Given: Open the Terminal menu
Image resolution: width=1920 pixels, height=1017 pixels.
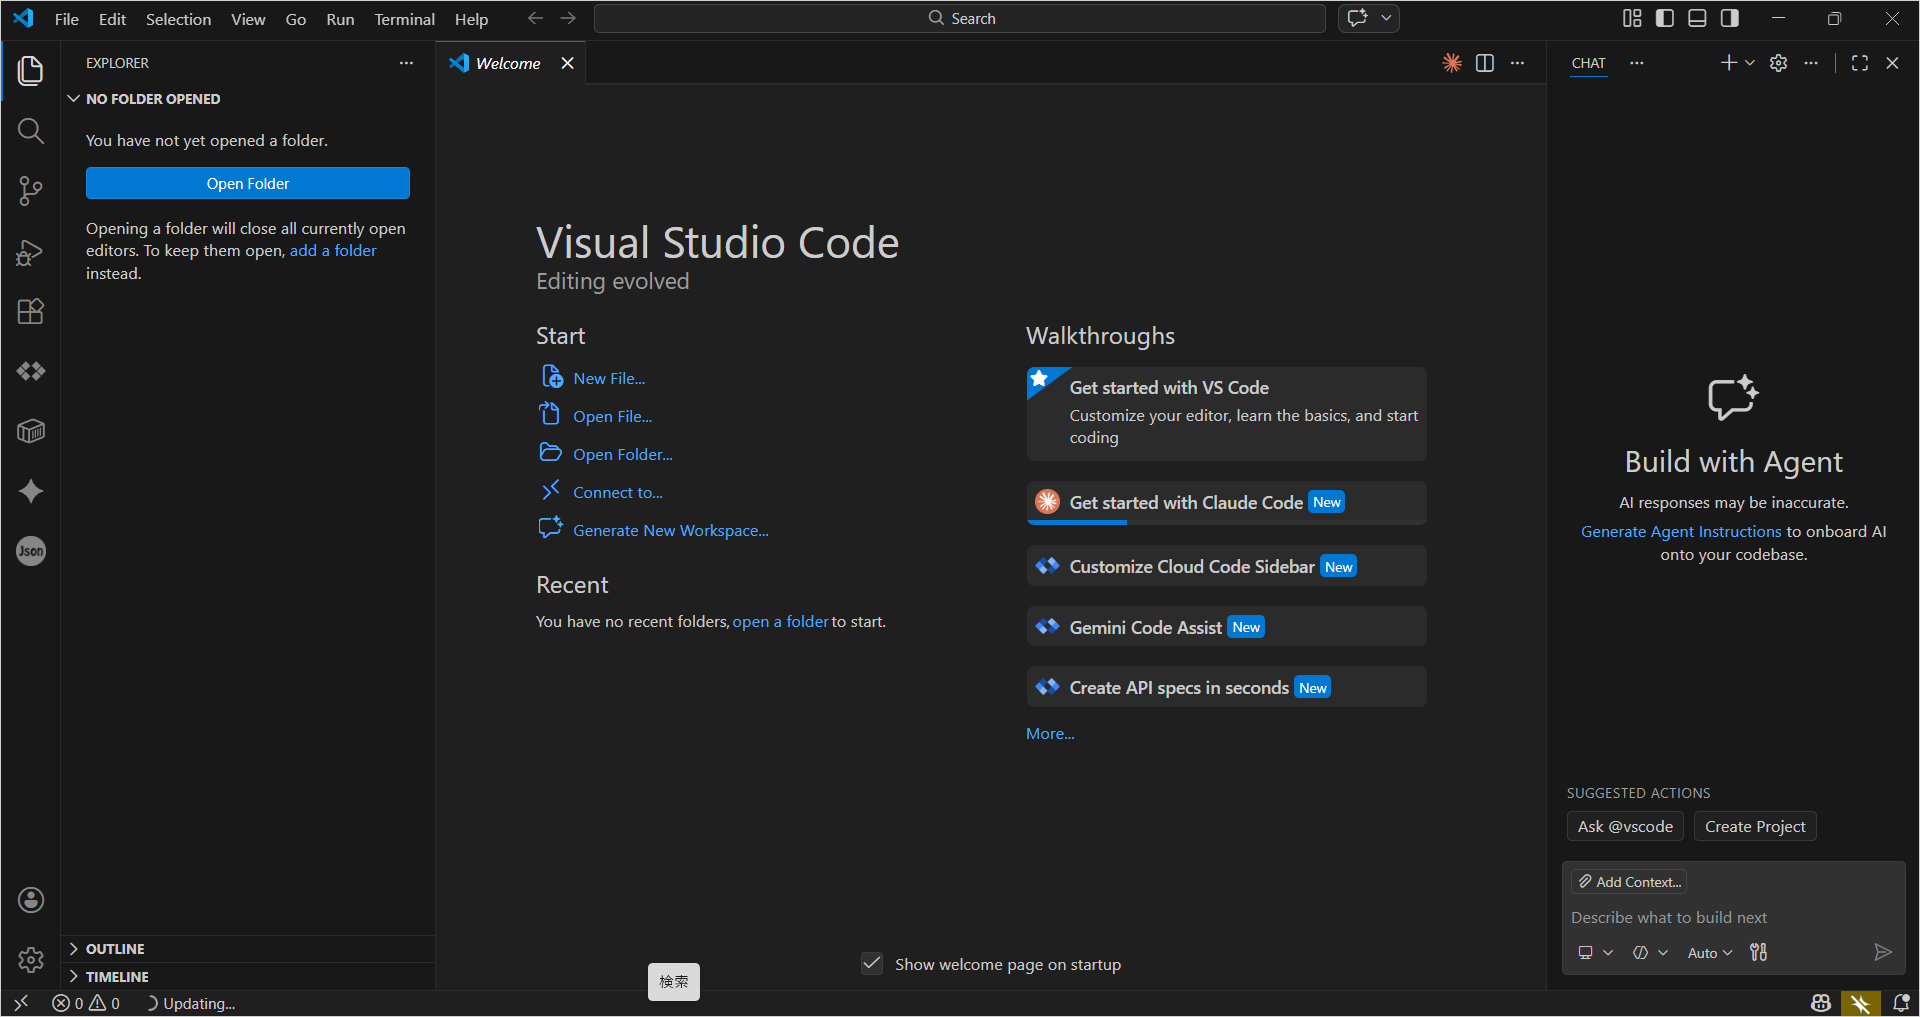Looking at the screenshot, I should pyautogui.click(x=403, y=18).
